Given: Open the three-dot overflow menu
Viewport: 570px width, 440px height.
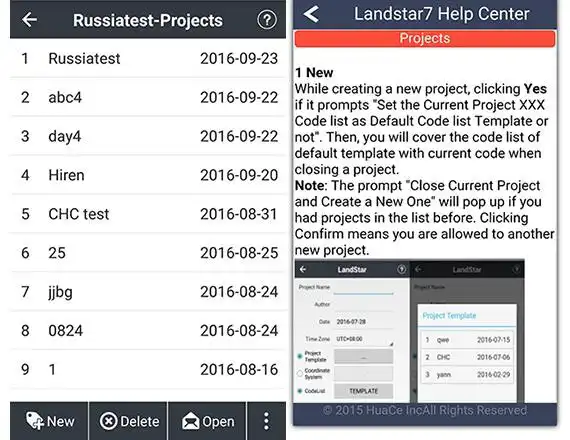Looking at the screenshot, I should click(x=266, y=421).
